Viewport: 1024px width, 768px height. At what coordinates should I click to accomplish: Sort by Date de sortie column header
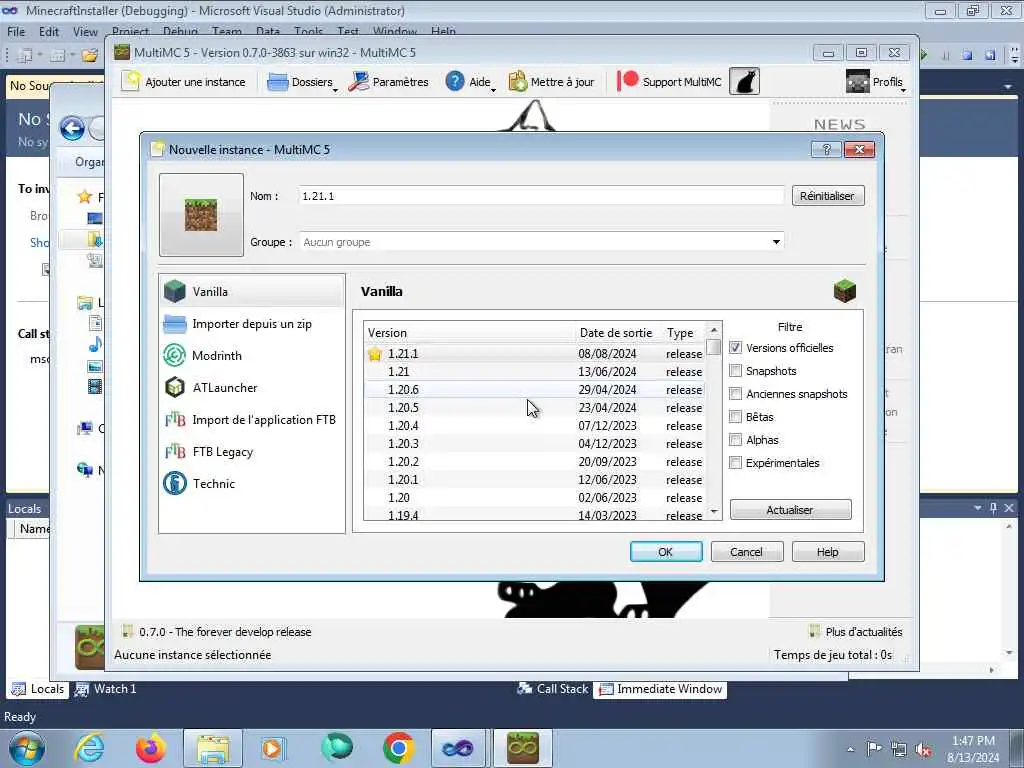click(x=618, y=332)
